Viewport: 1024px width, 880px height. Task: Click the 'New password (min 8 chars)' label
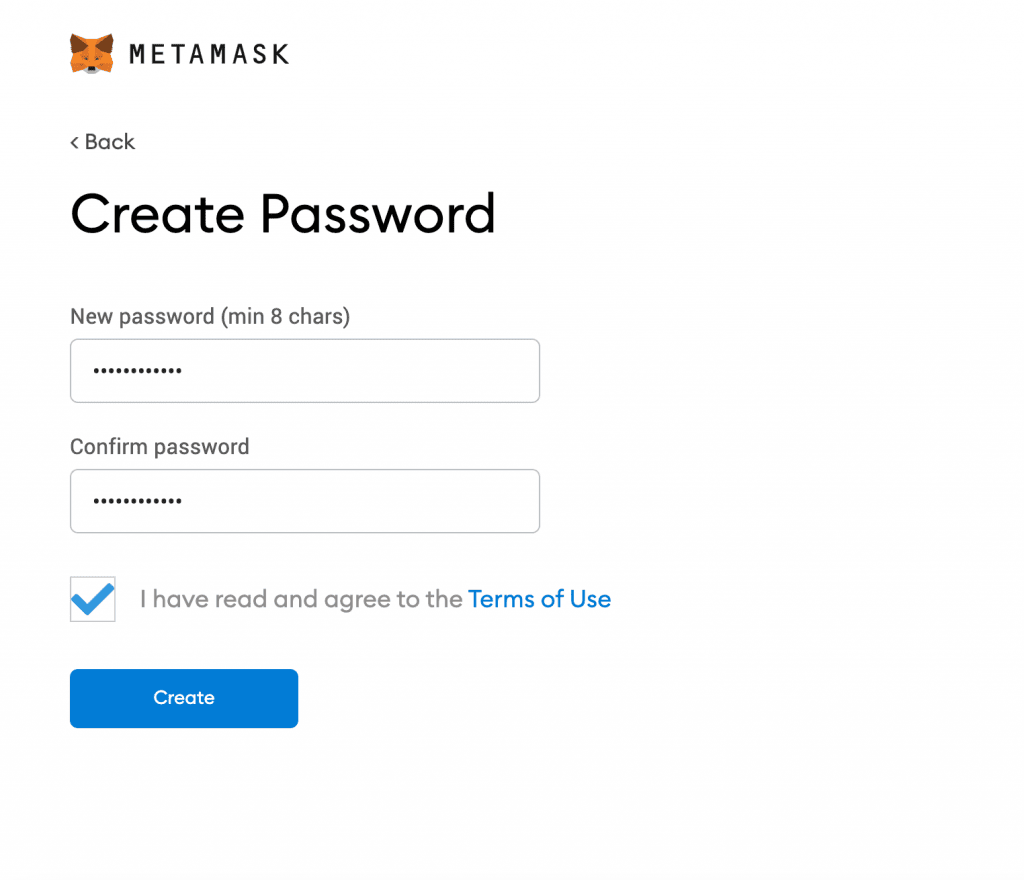pyautogui.click(x=210, y=317)
